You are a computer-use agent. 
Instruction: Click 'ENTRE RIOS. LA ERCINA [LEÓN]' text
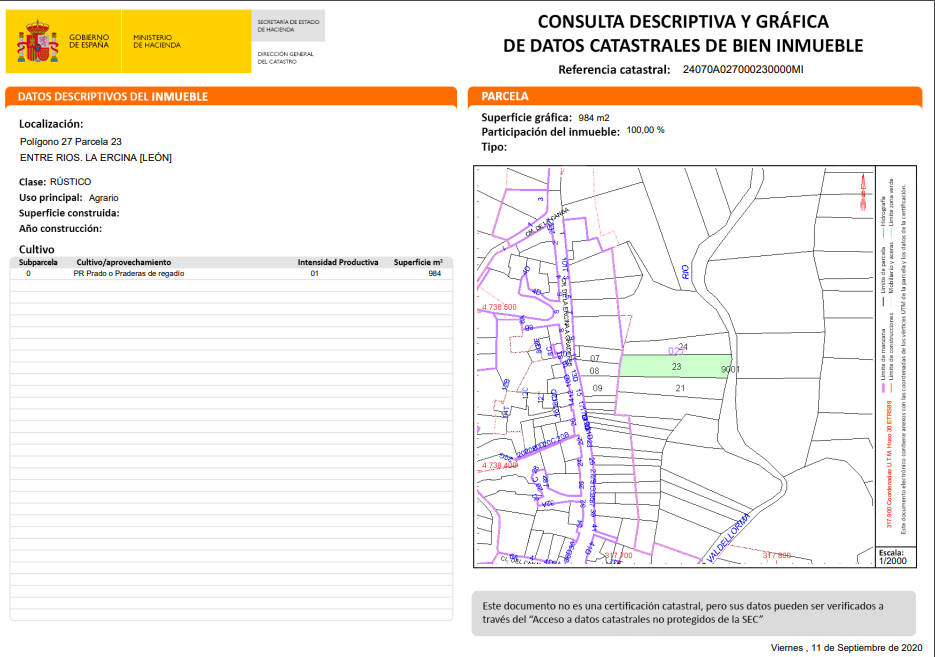[x=96, y=157]
